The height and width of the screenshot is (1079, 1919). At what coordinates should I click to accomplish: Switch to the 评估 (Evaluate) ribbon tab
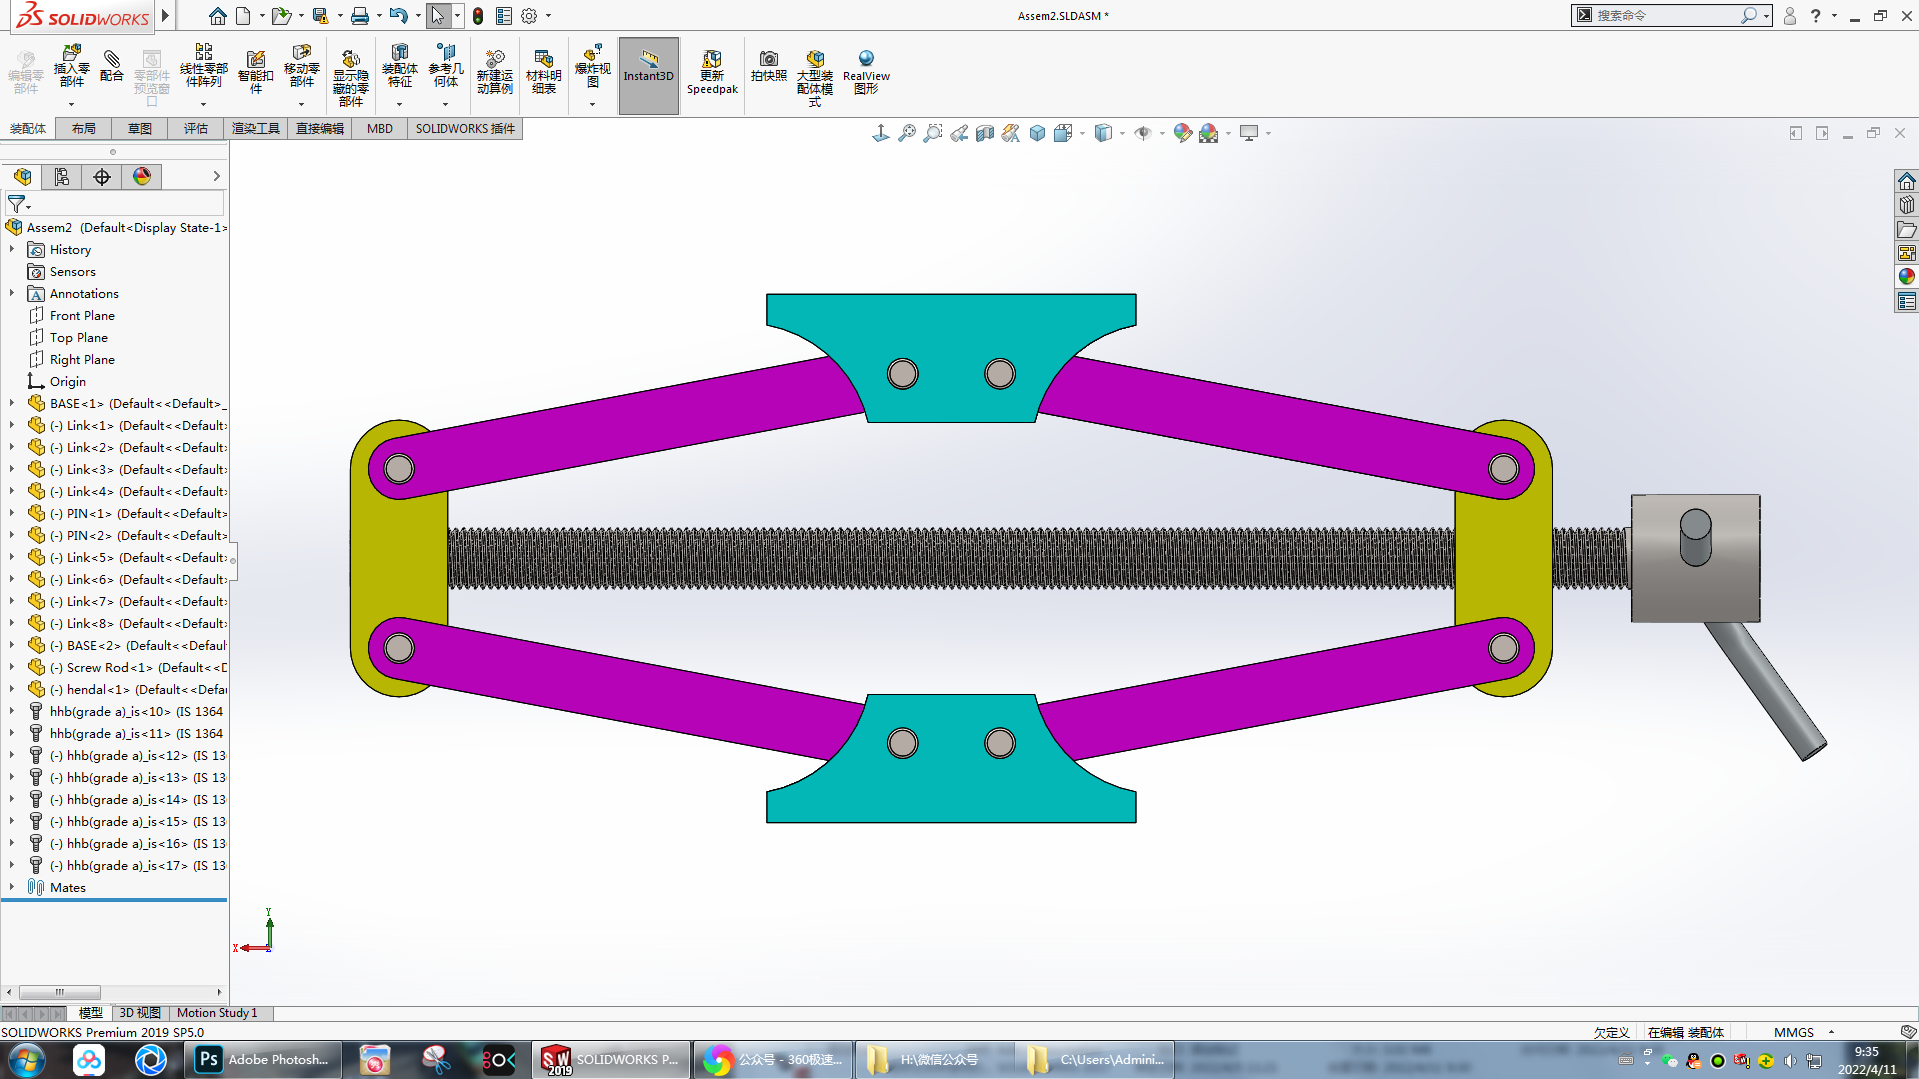[x=195, y=129]
